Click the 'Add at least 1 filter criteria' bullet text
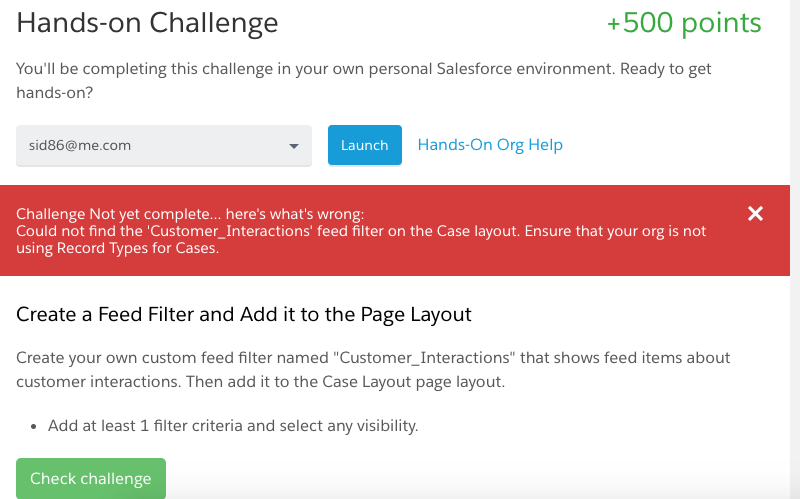This screenshot has height=499, width=800. (232, 426)
